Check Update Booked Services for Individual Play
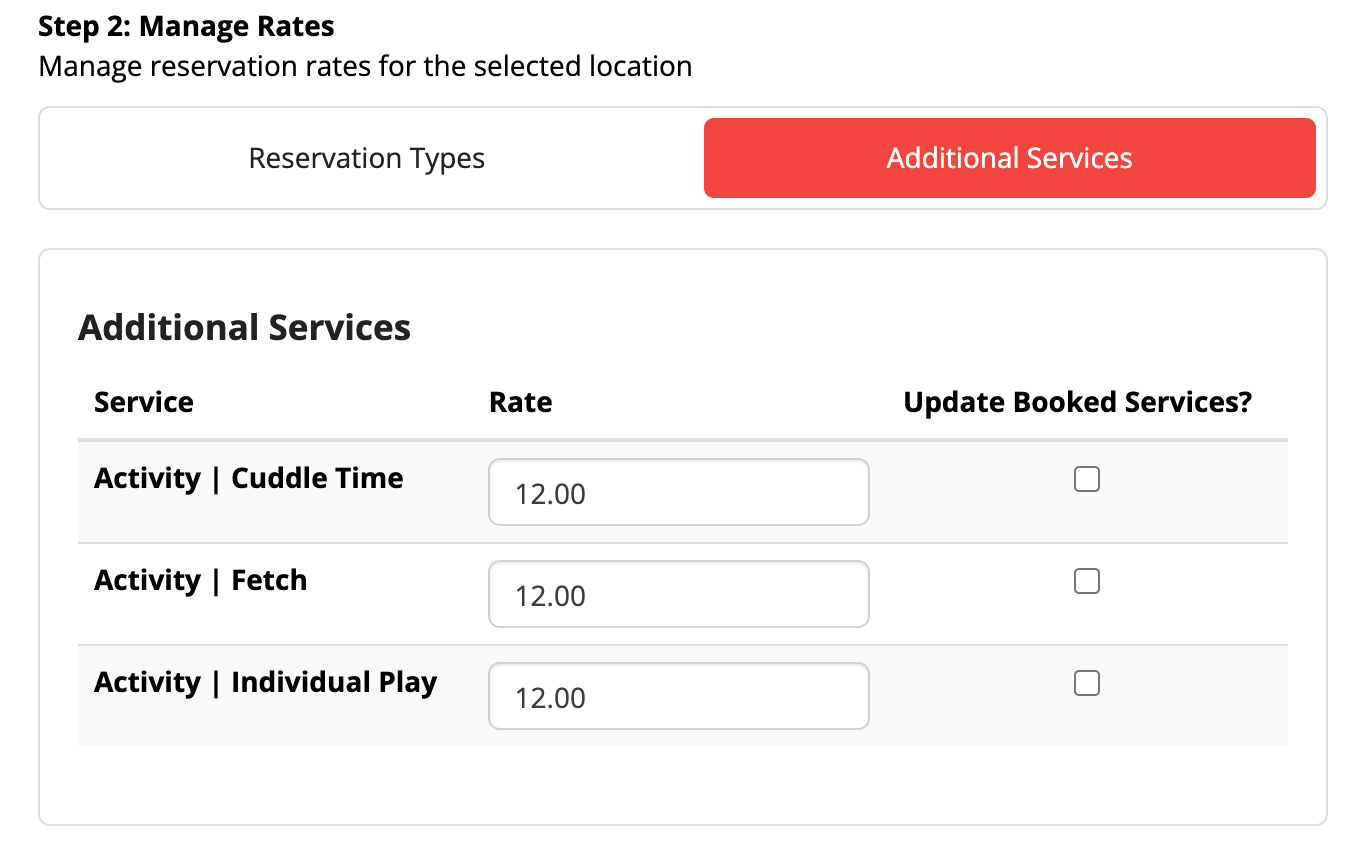Image resolution: width=1358 pixels, height=858 pixels. click(x=1087, y=683)
